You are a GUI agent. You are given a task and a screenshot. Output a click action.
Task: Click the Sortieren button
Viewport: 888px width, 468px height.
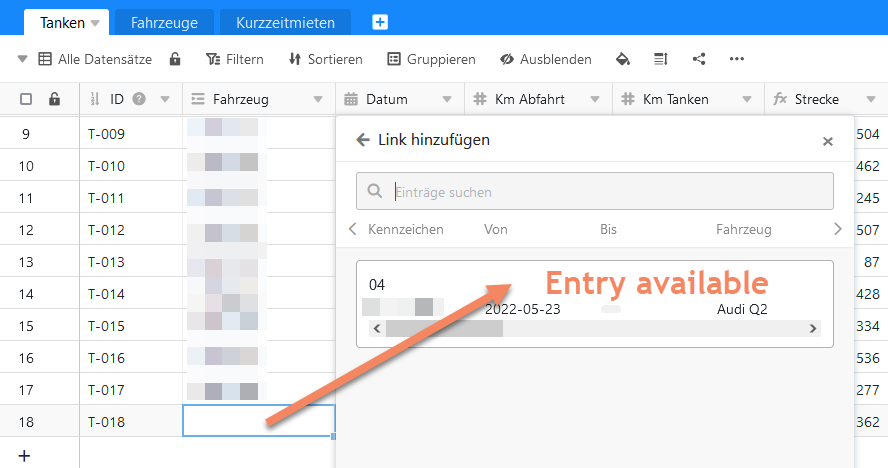coord(325,59)
